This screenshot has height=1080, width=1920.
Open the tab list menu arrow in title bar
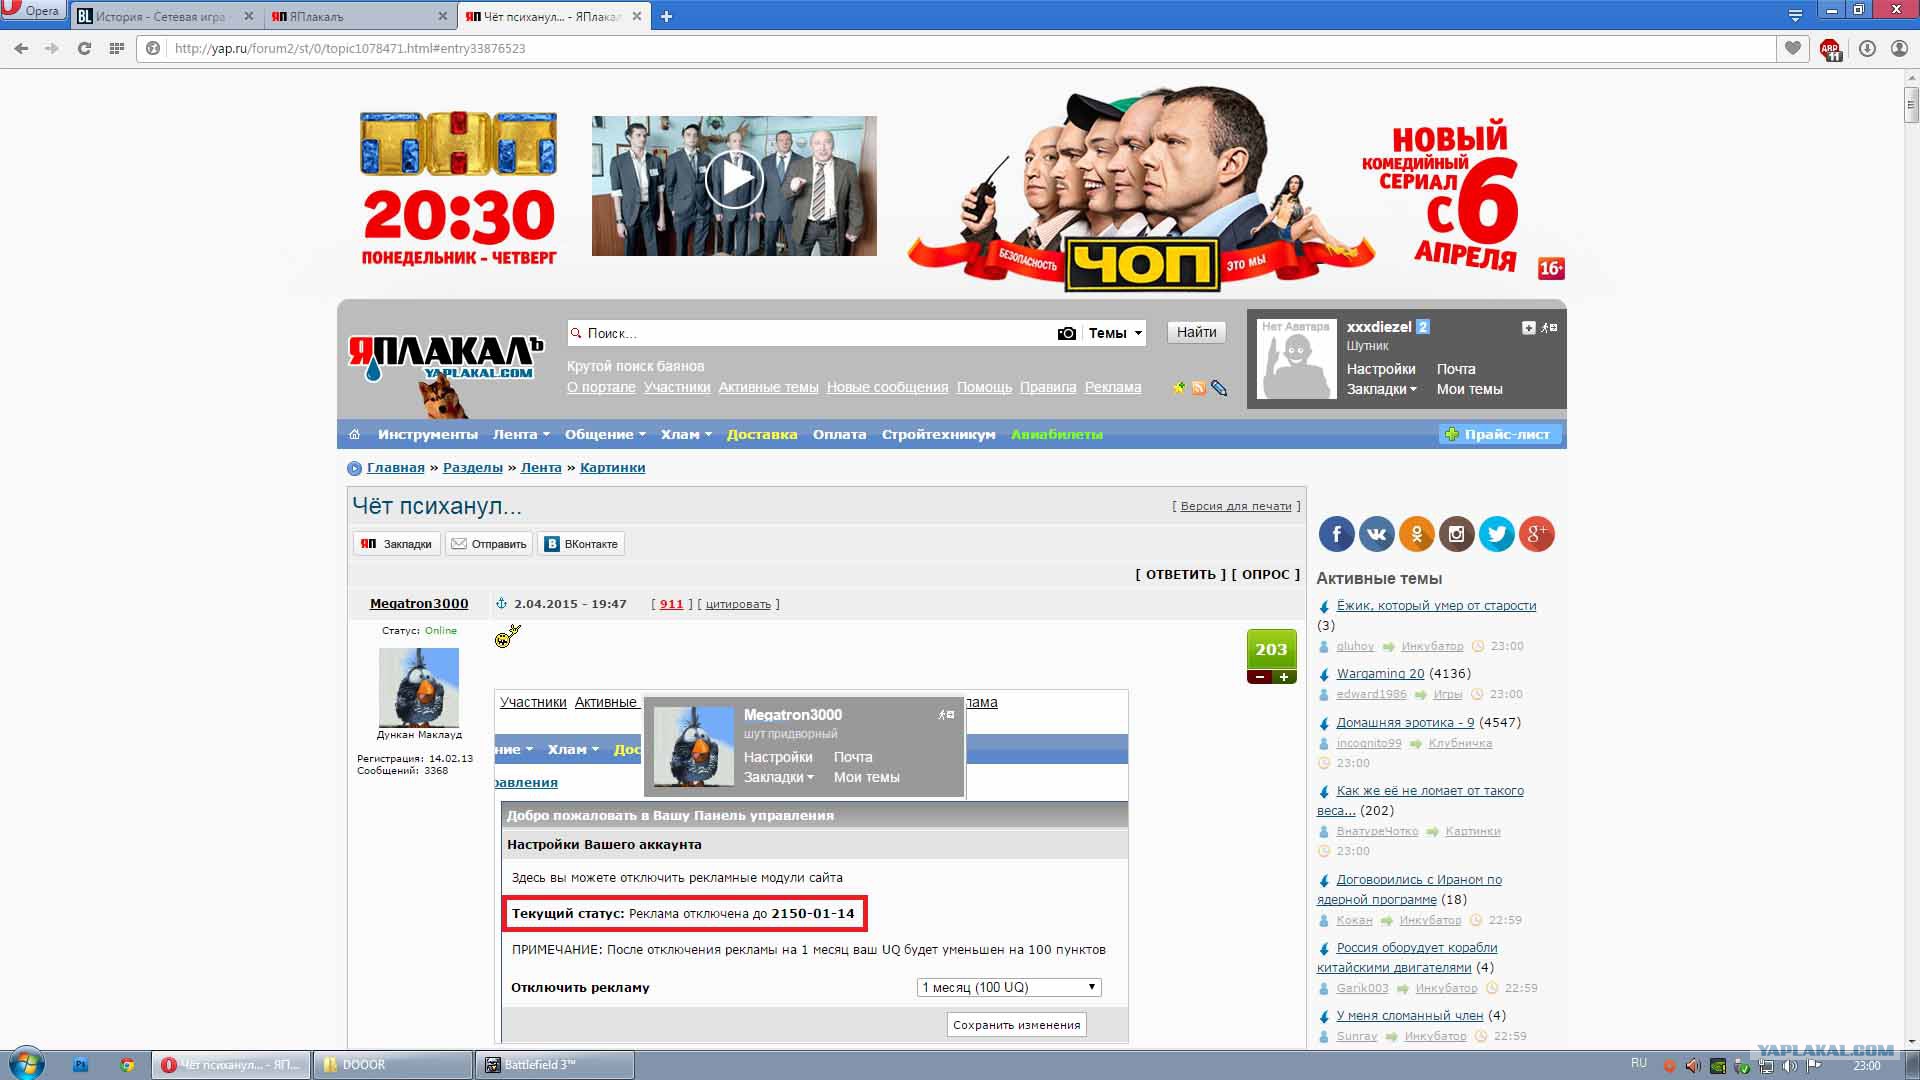1795,15
